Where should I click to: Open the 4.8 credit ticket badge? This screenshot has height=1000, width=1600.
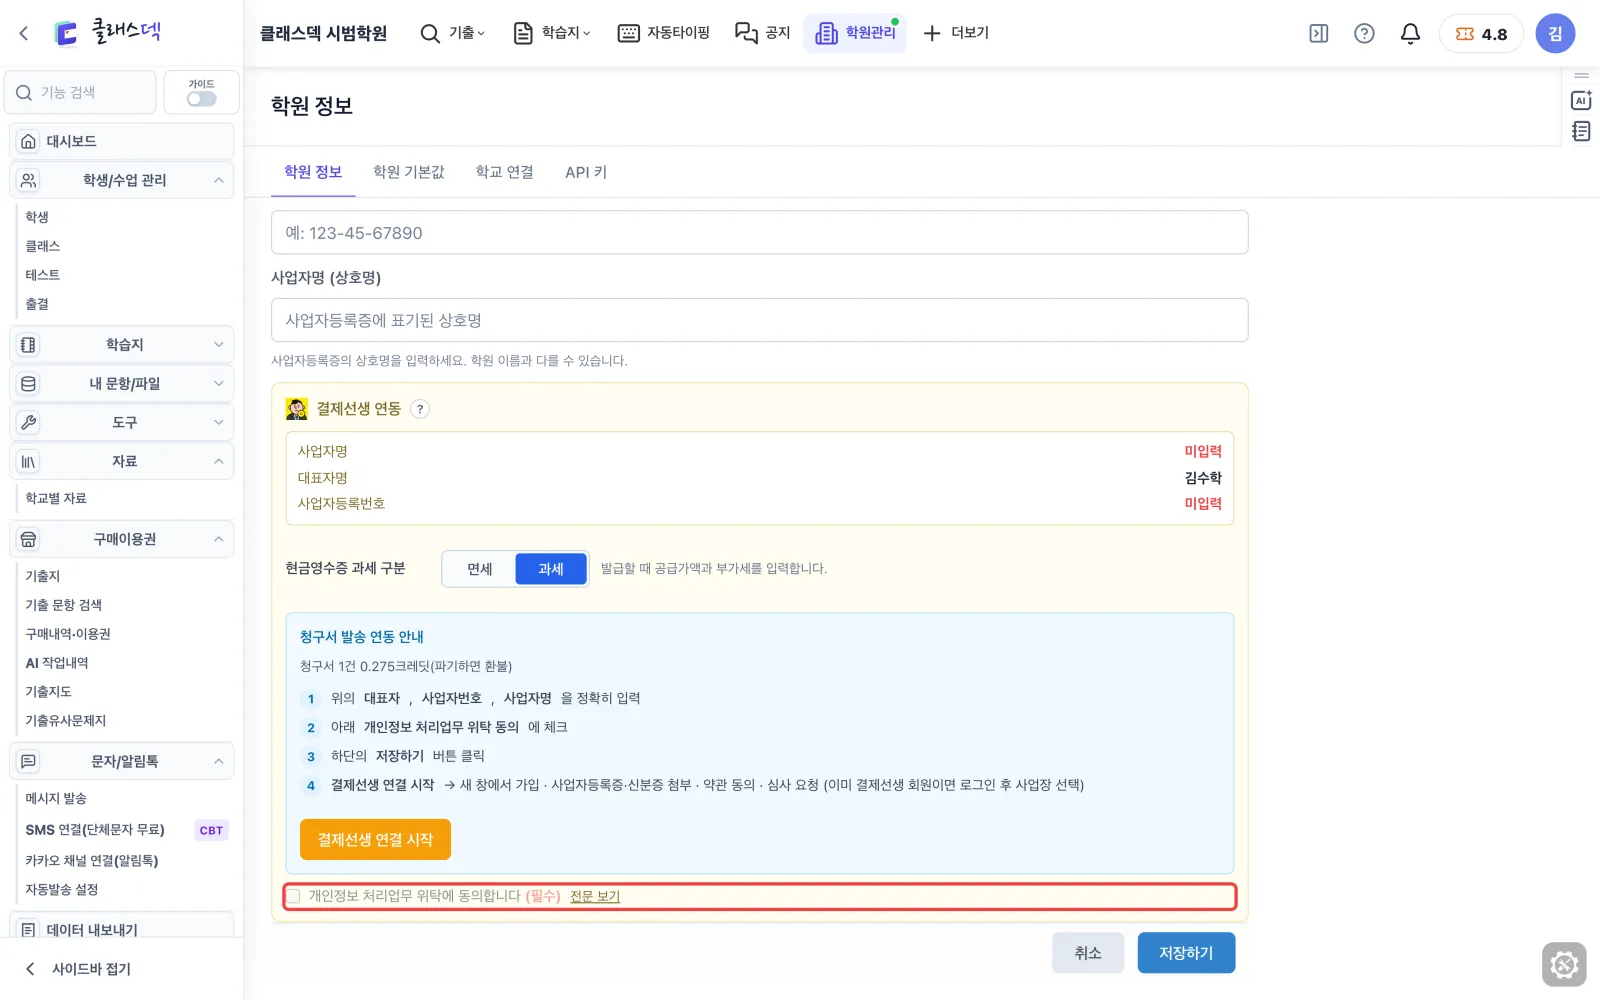[1481, 33]
